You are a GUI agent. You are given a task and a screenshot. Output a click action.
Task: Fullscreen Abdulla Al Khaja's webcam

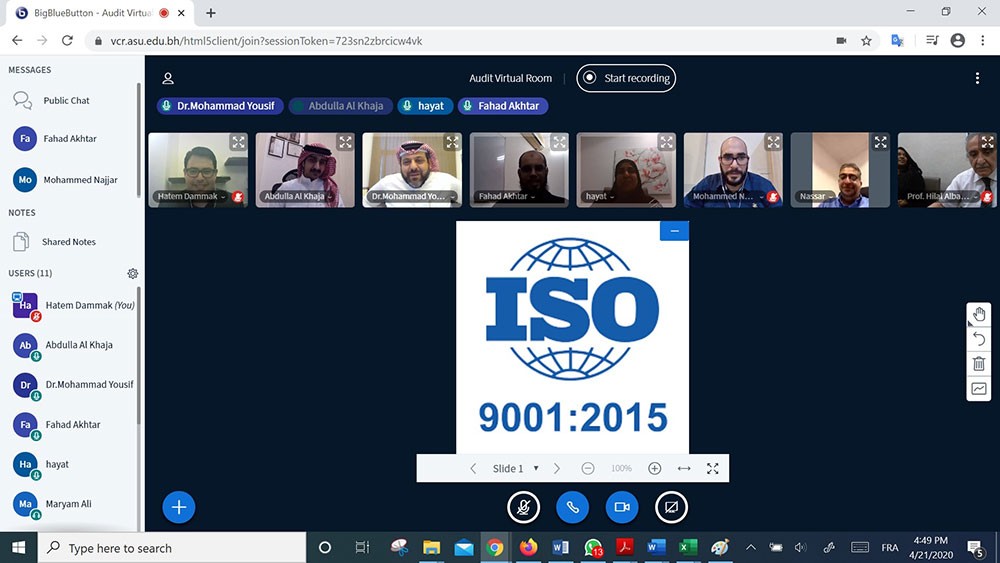pyautogui.click(x=345, y=142)
